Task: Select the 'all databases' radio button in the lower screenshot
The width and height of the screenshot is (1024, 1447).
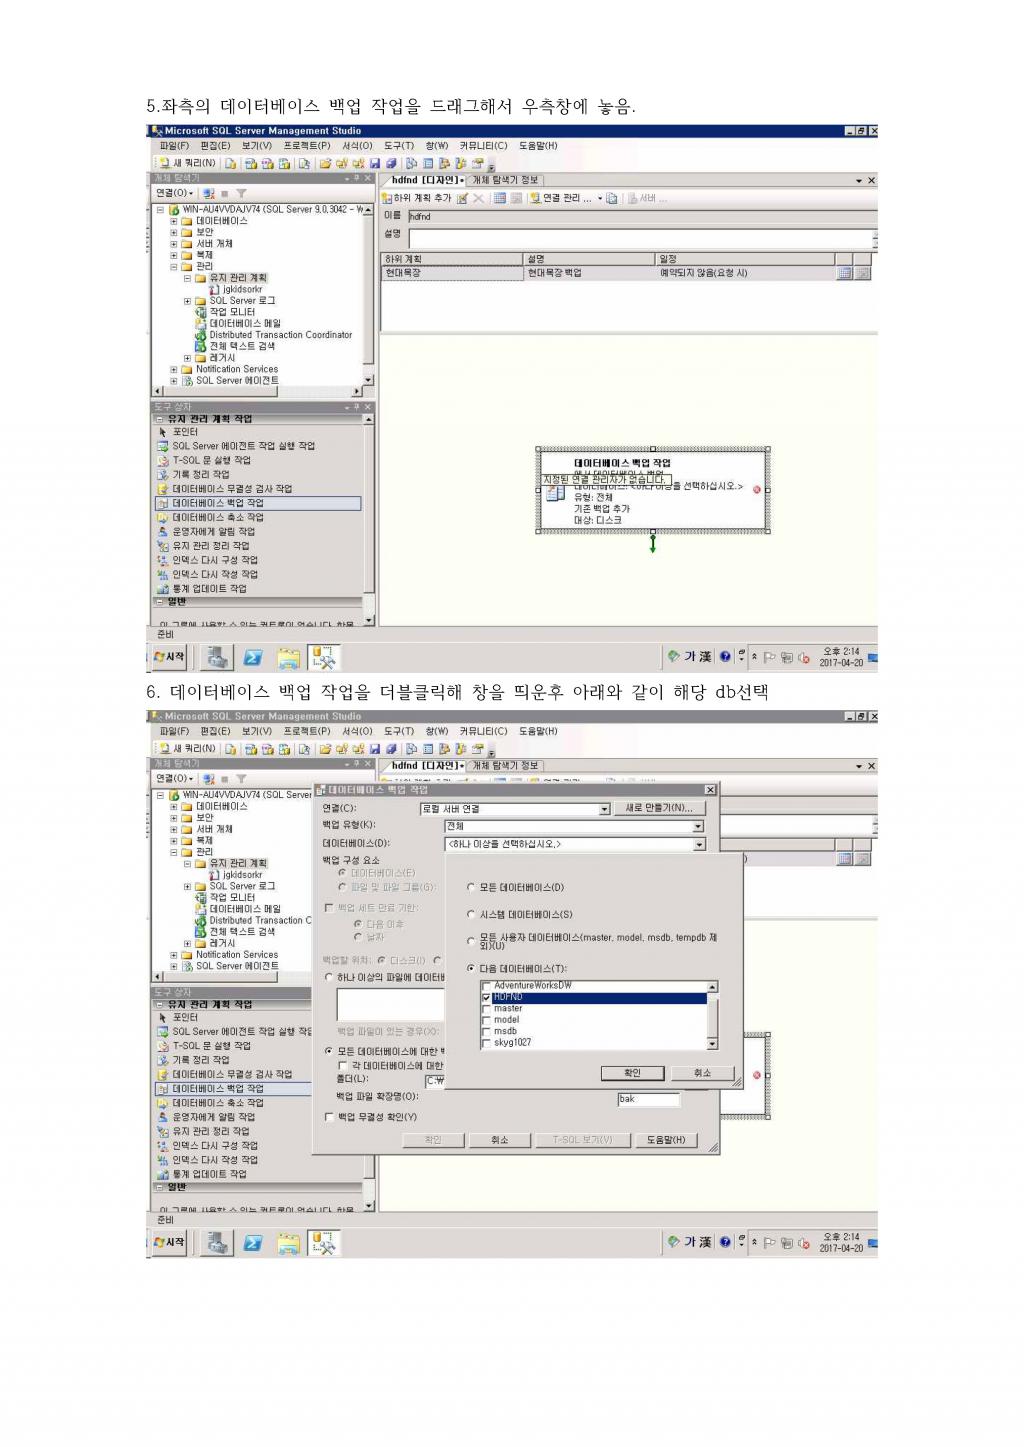Action: [x=471, y=887]
